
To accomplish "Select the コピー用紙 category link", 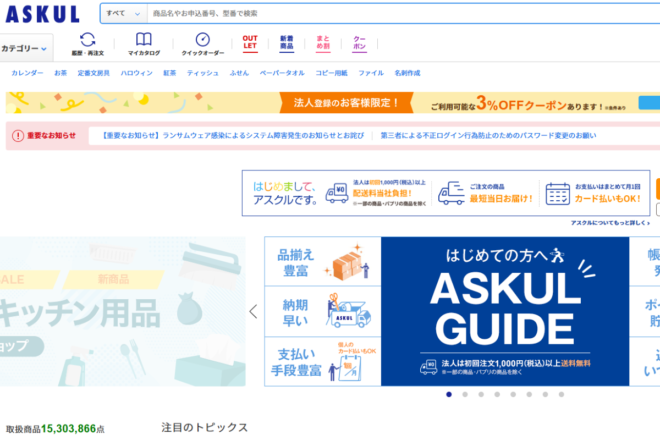I will (x=331, y=73).
